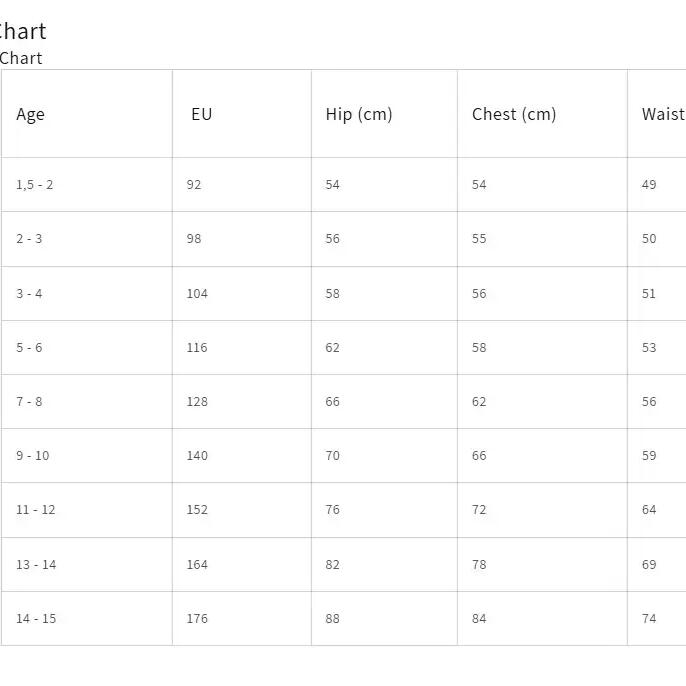Select EU size 98 cell
This screenshot has height=686, width=686.
(242, 239)
